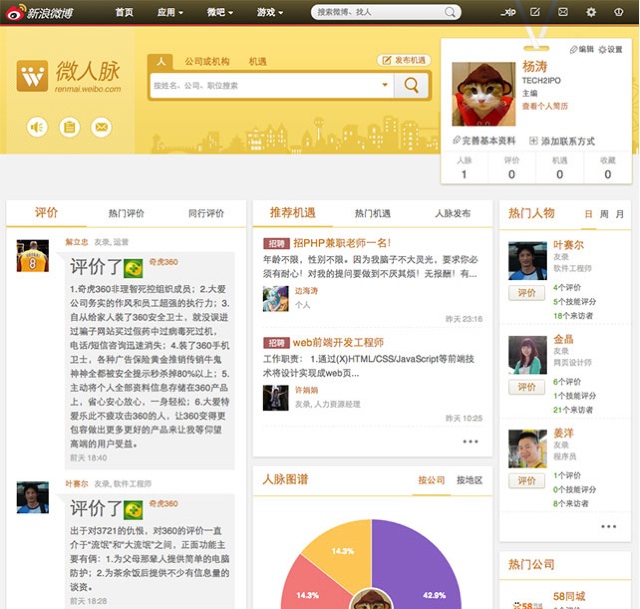This screenshot has height=609, width=640.
Task: Select the 人 search tab
Action: [161, 62]
